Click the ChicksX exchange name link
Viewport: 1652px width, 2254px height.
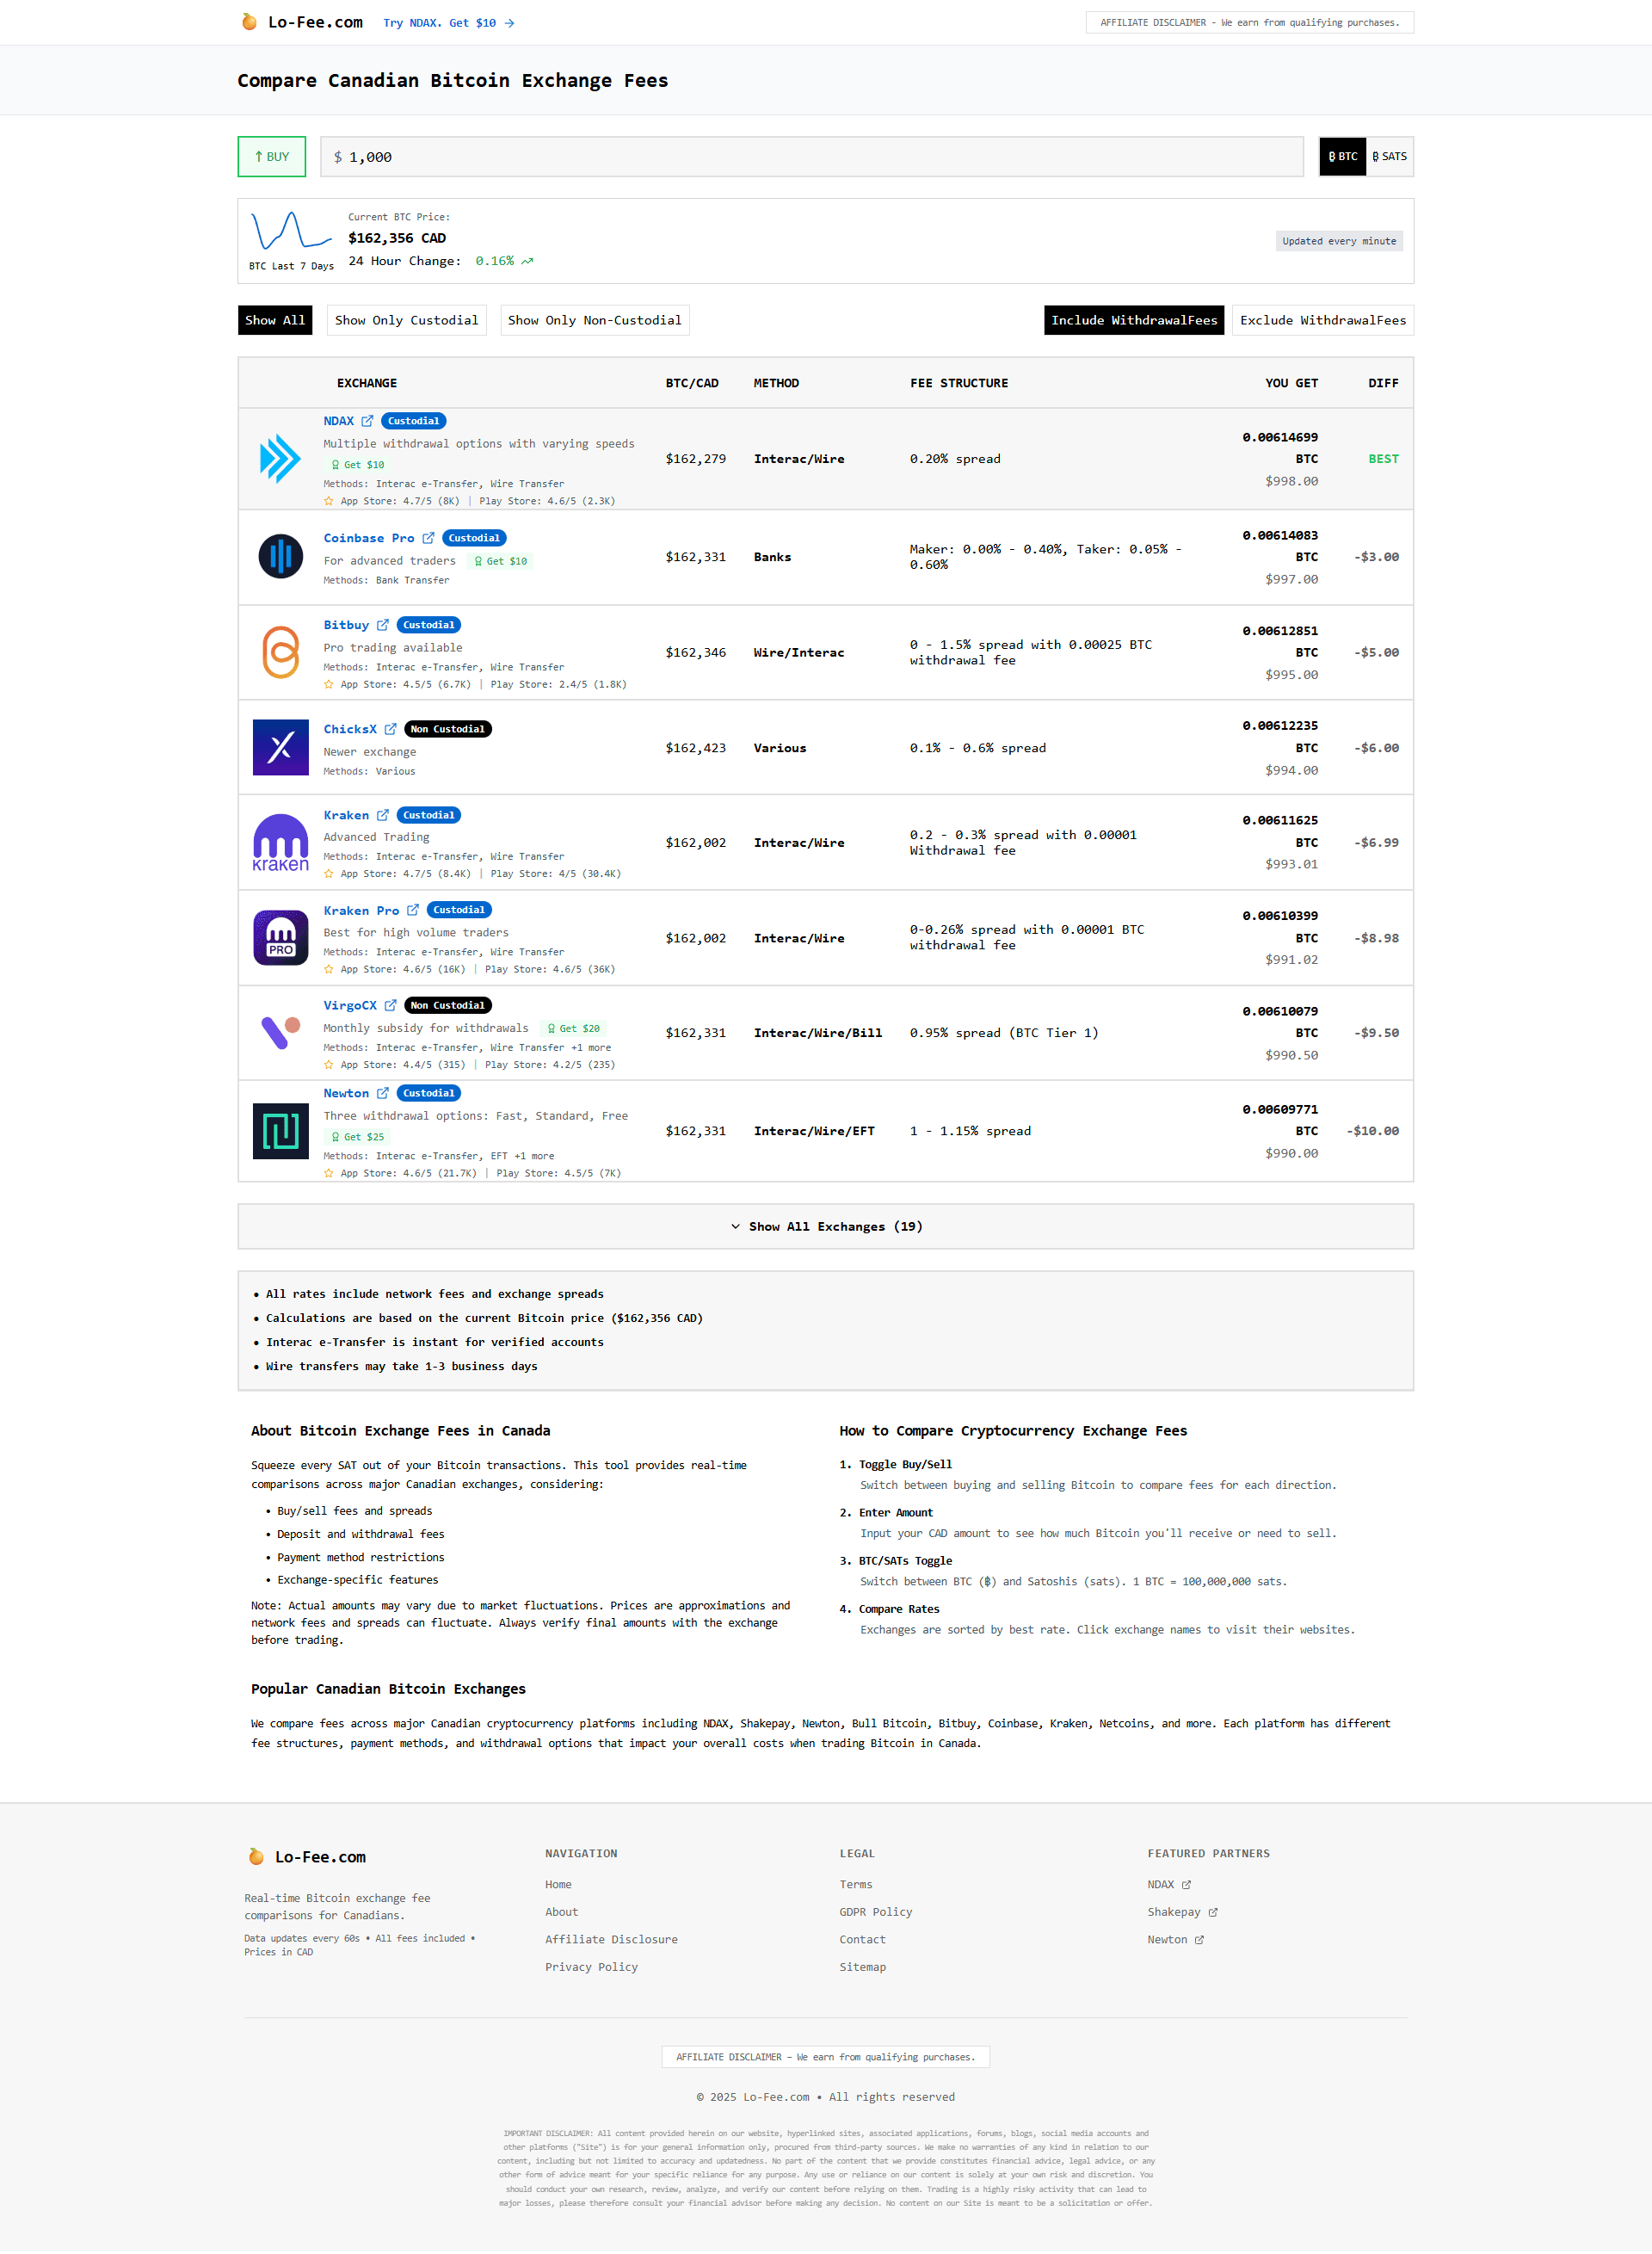pyautogui.click(x=350, y=729)
